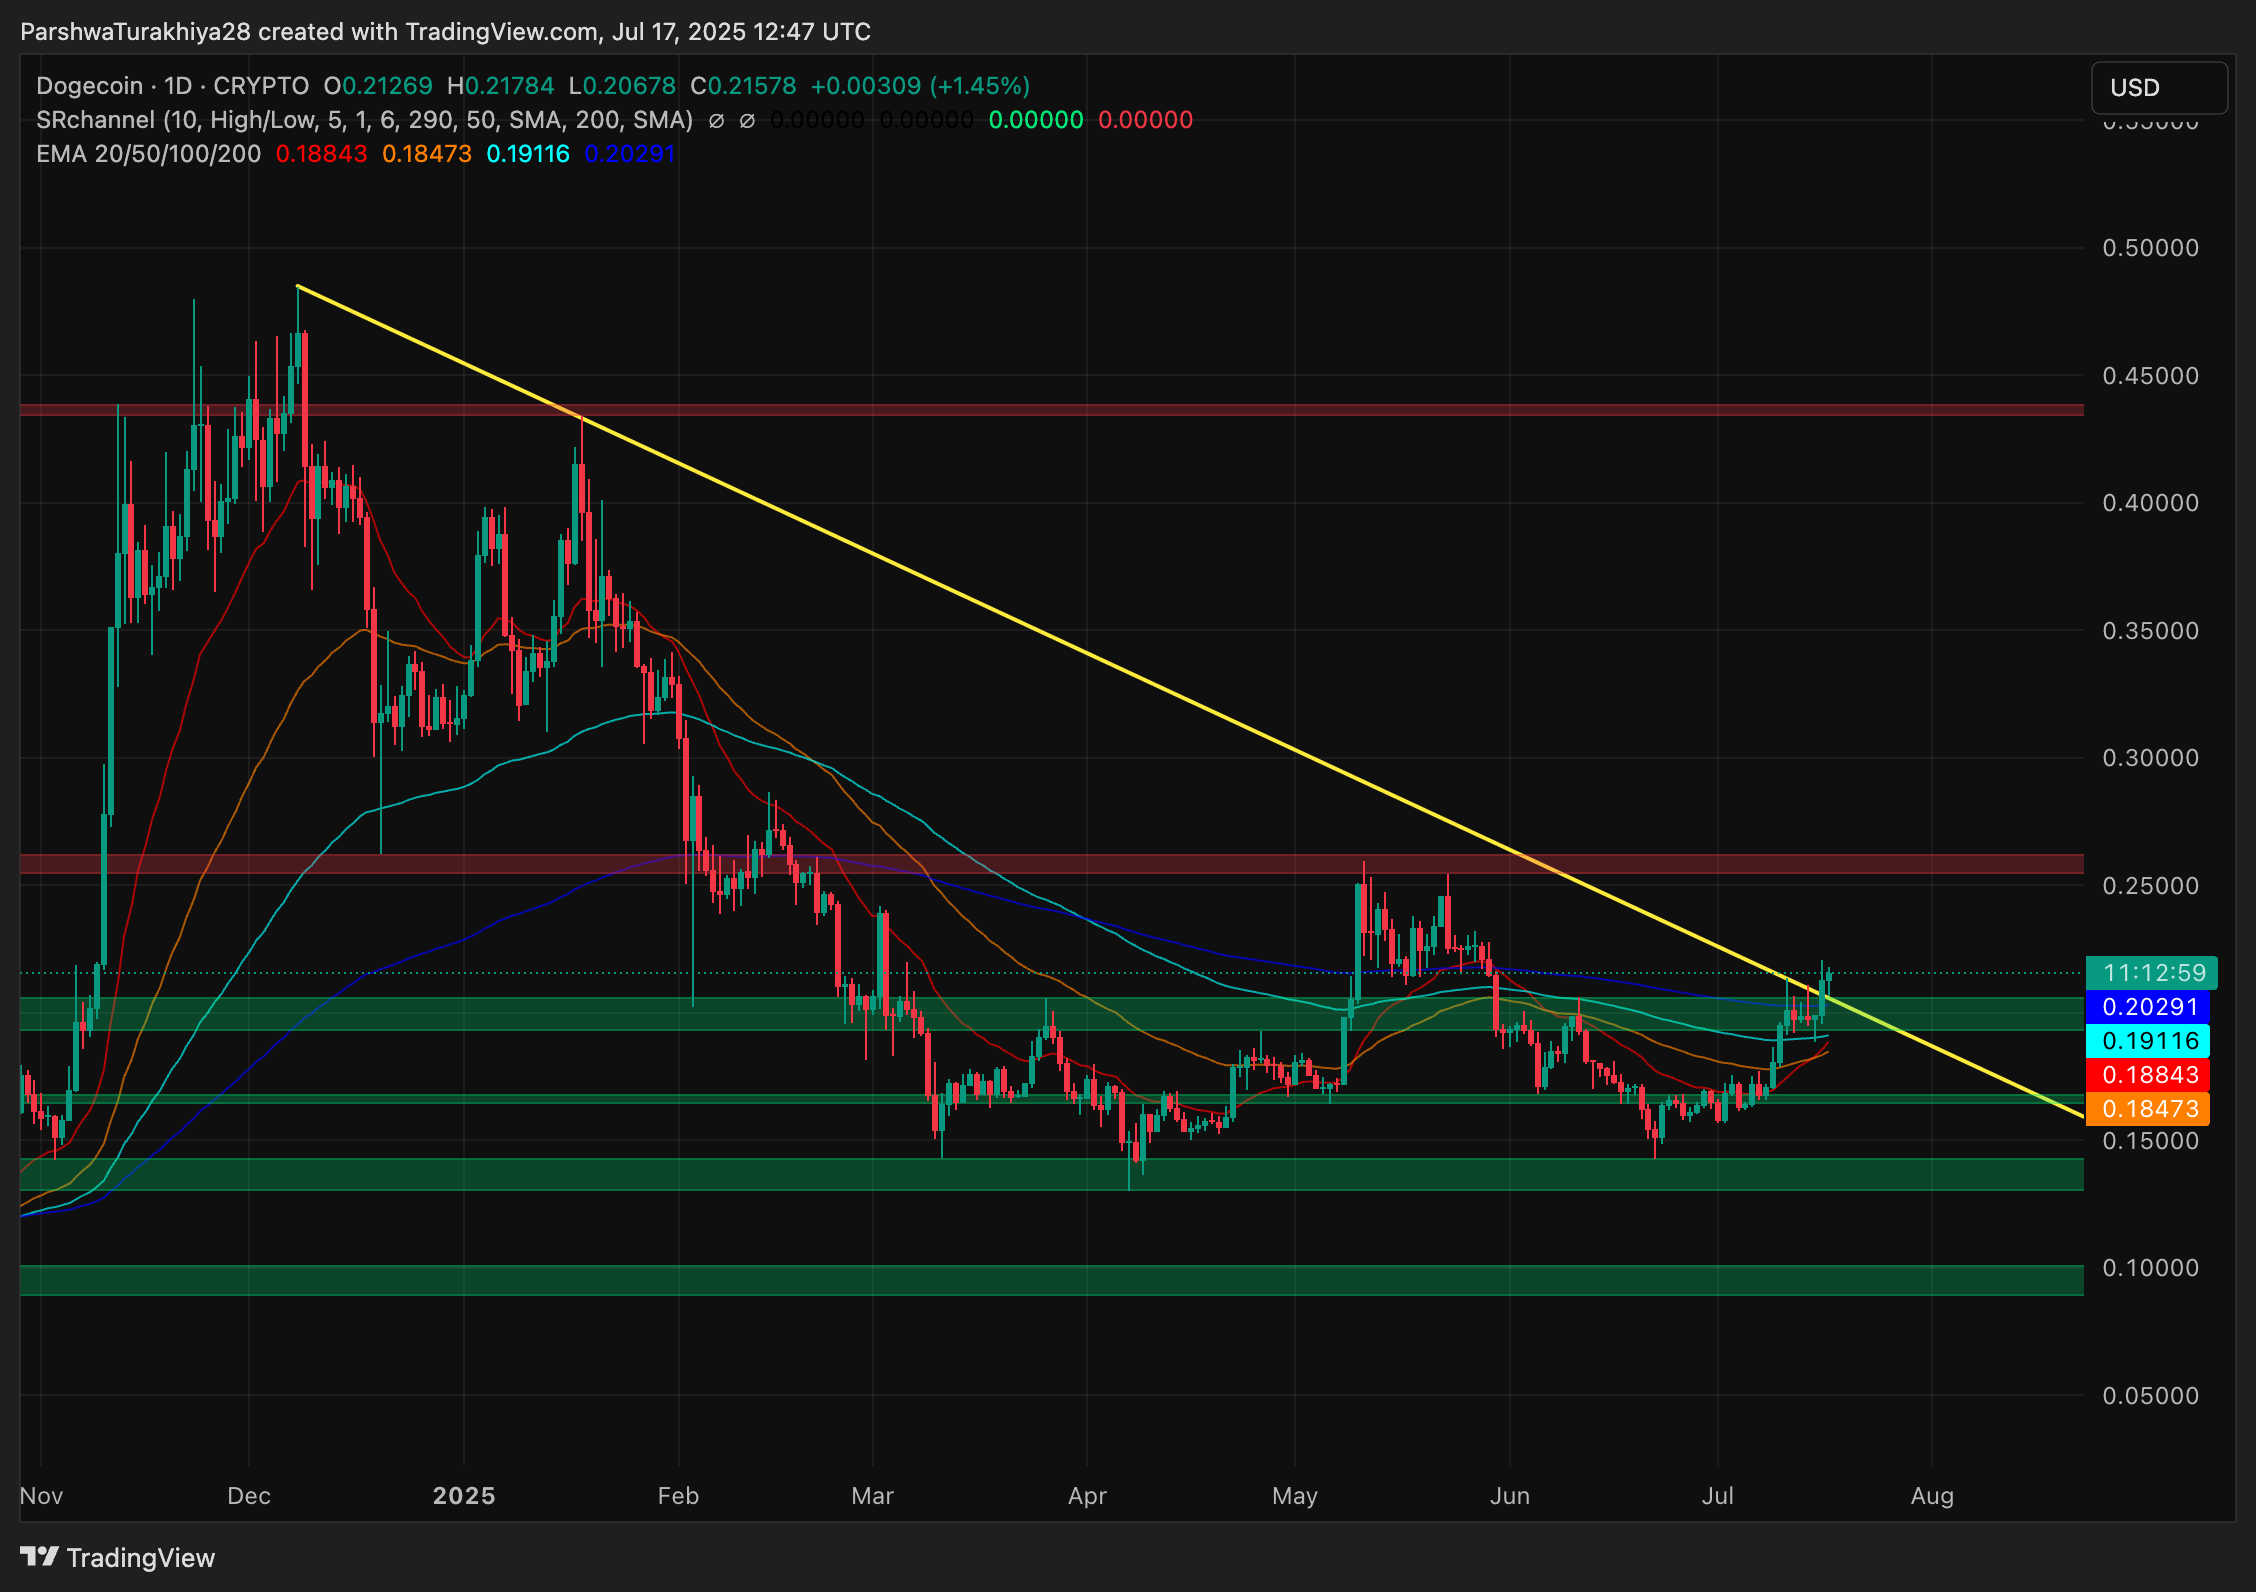
Task: Click the 2025 label on time axis
Action: [x=464, y=1496]
